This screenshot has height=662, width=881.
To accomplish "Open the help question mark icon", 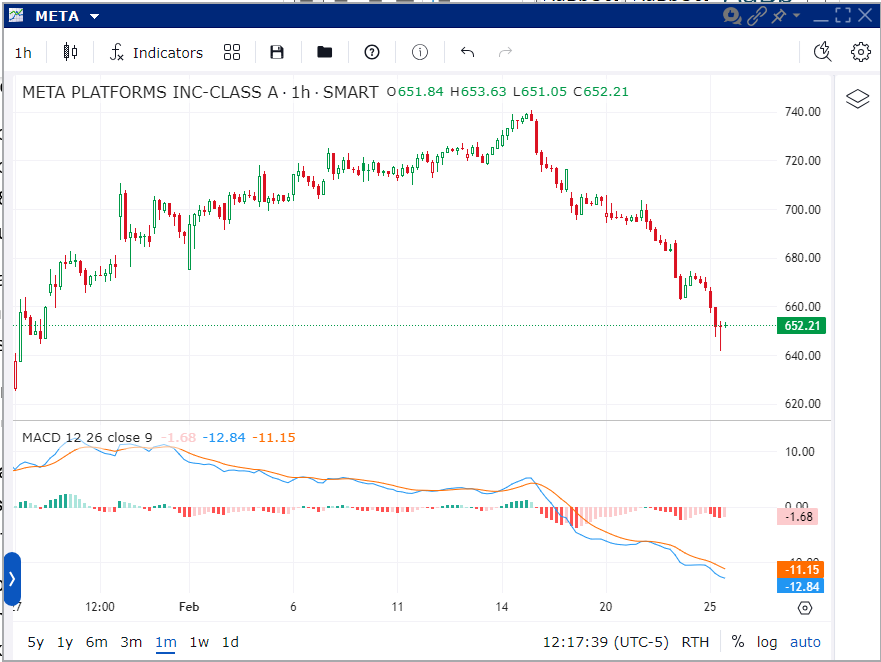I will click(x=372, y=52).
